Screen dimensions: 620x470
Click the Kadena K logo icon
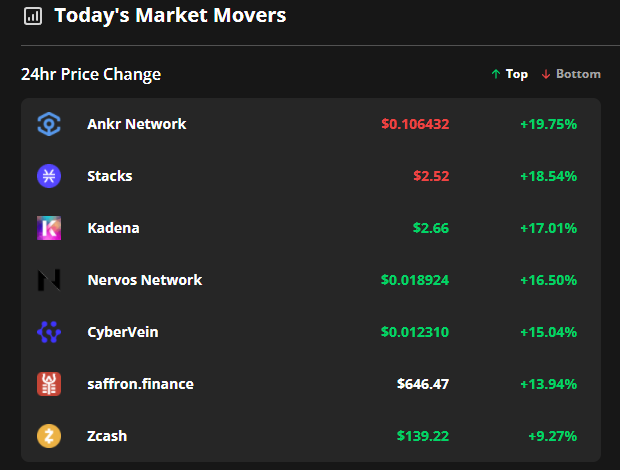coord(49,228)
